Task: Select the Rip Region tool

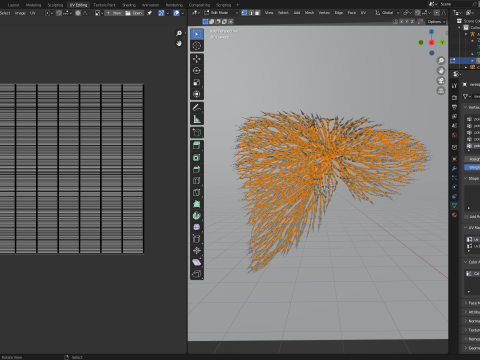Action: 197,274
